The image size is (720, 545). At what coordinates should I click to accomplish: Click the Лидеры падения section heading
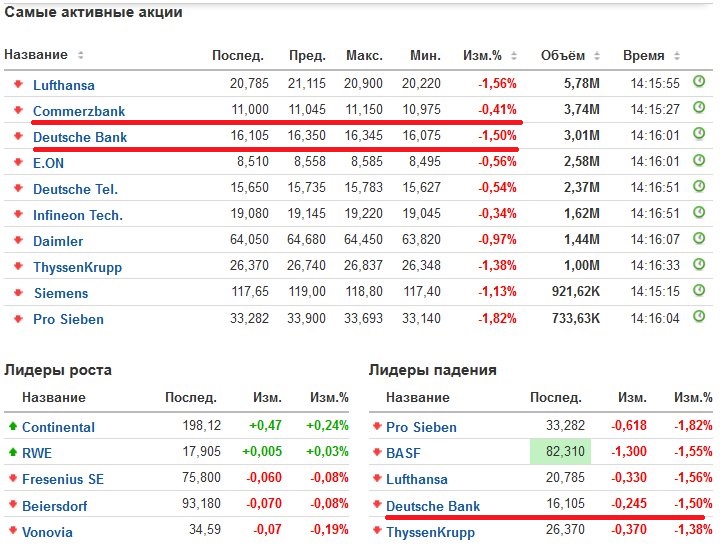point(433,370)
